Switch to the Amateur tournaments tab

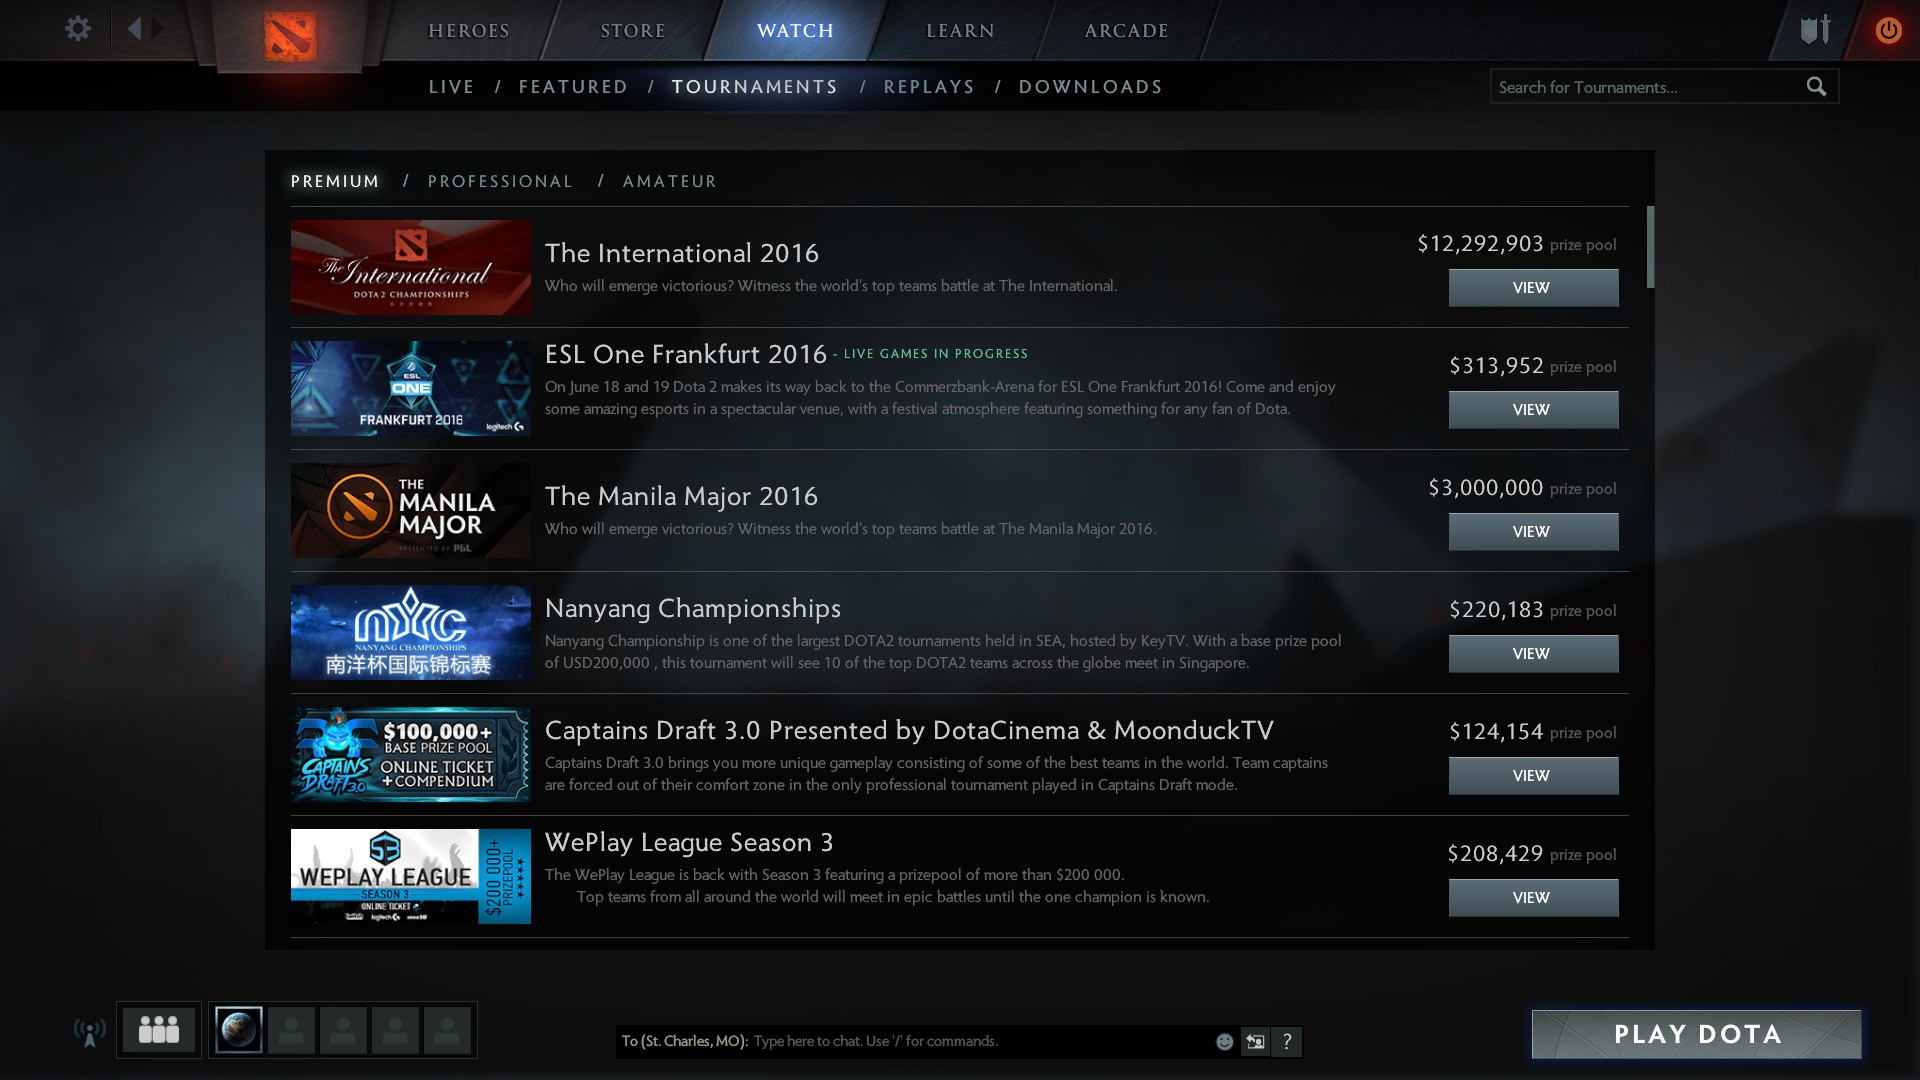[669, 181]
